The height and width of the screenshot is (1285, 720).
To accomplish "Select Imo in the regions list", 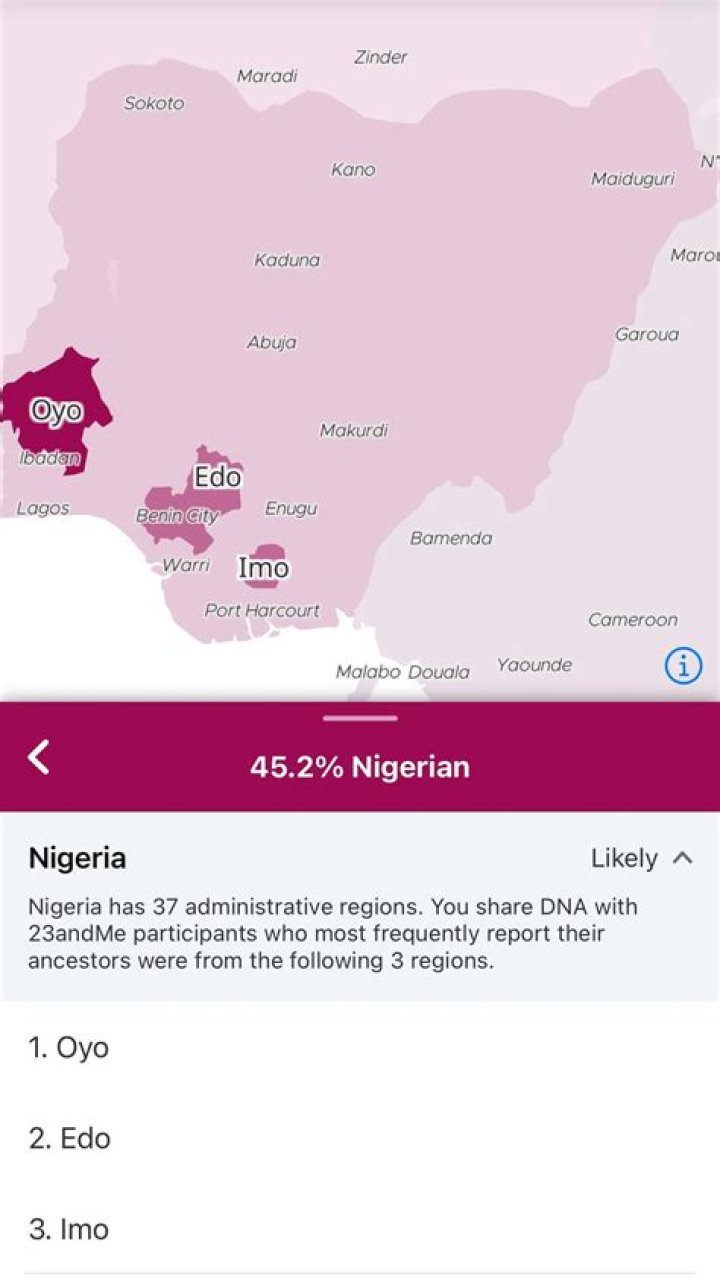I will [x=69, y=1229].
